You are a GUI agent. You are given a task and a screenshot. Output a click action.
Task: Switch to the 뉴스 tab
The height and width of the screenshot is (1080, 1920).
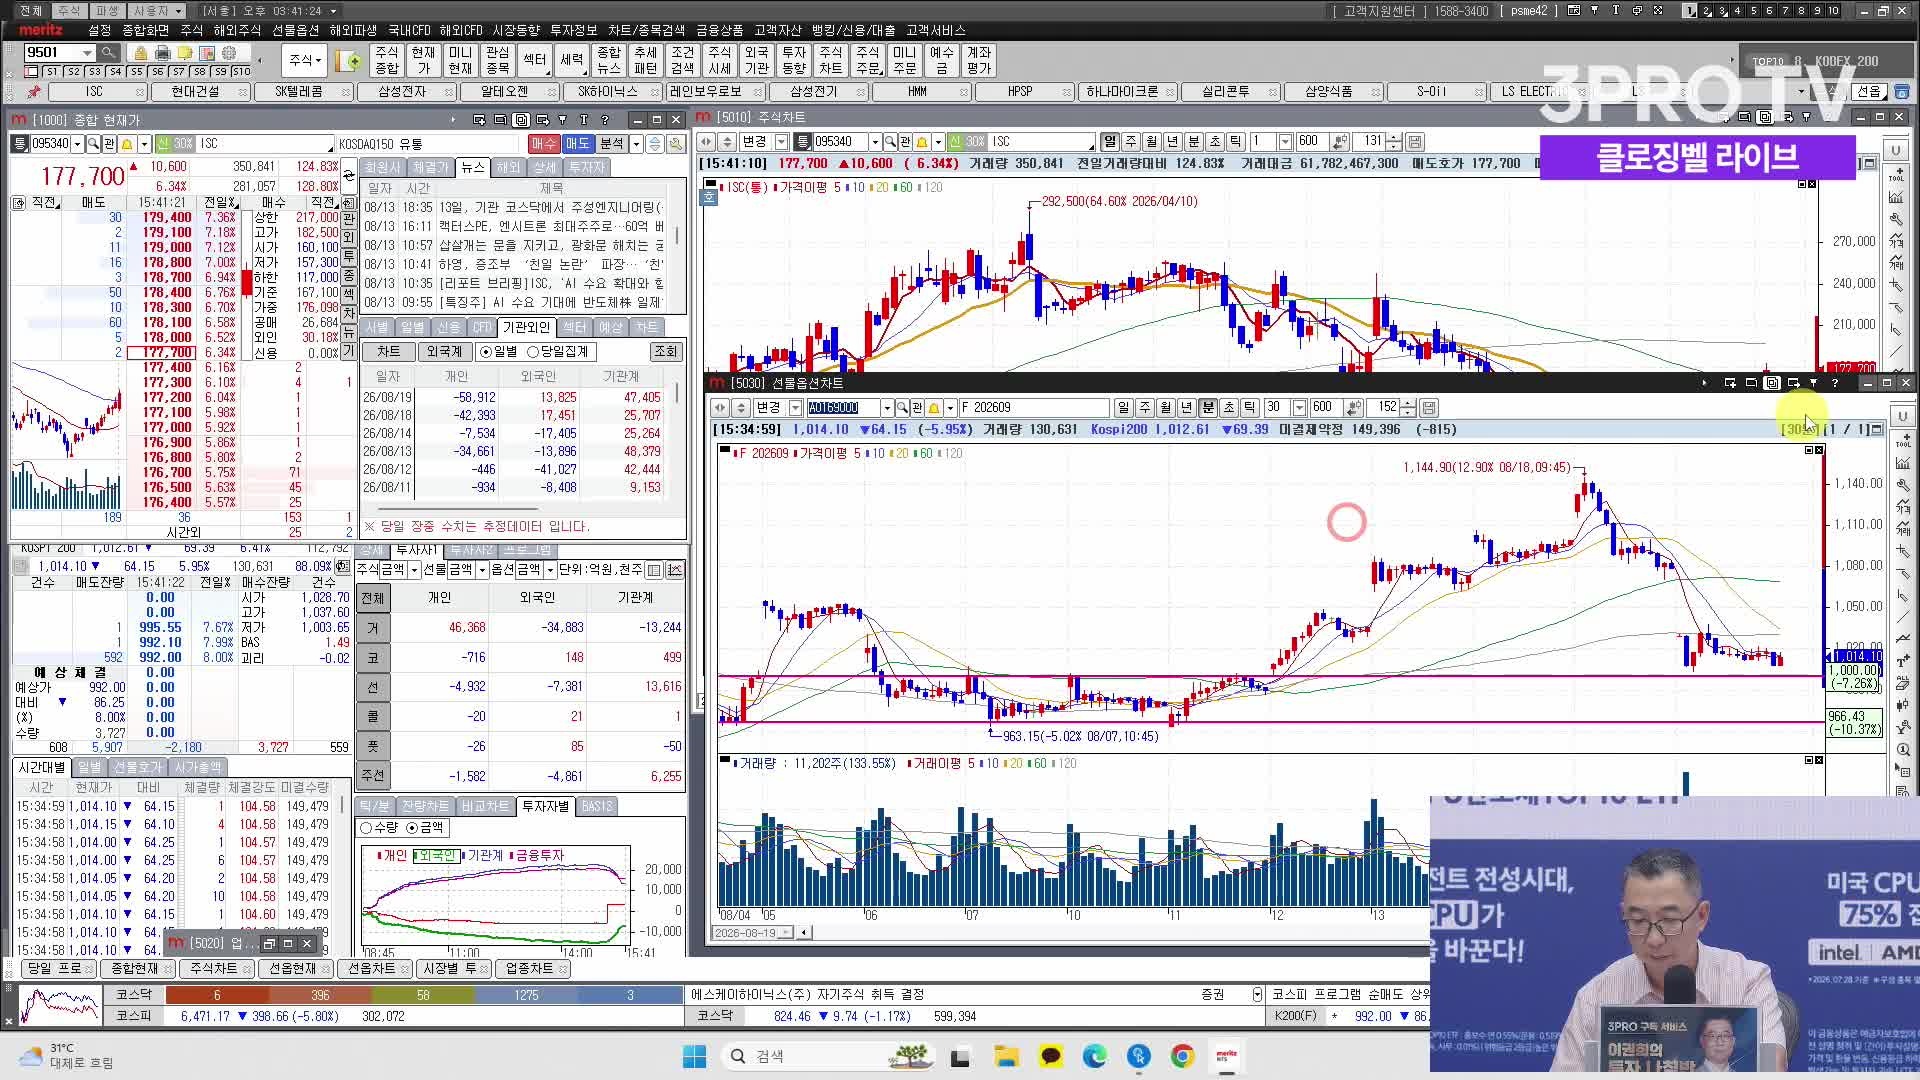pyautogui.click(x=473, y=168)
